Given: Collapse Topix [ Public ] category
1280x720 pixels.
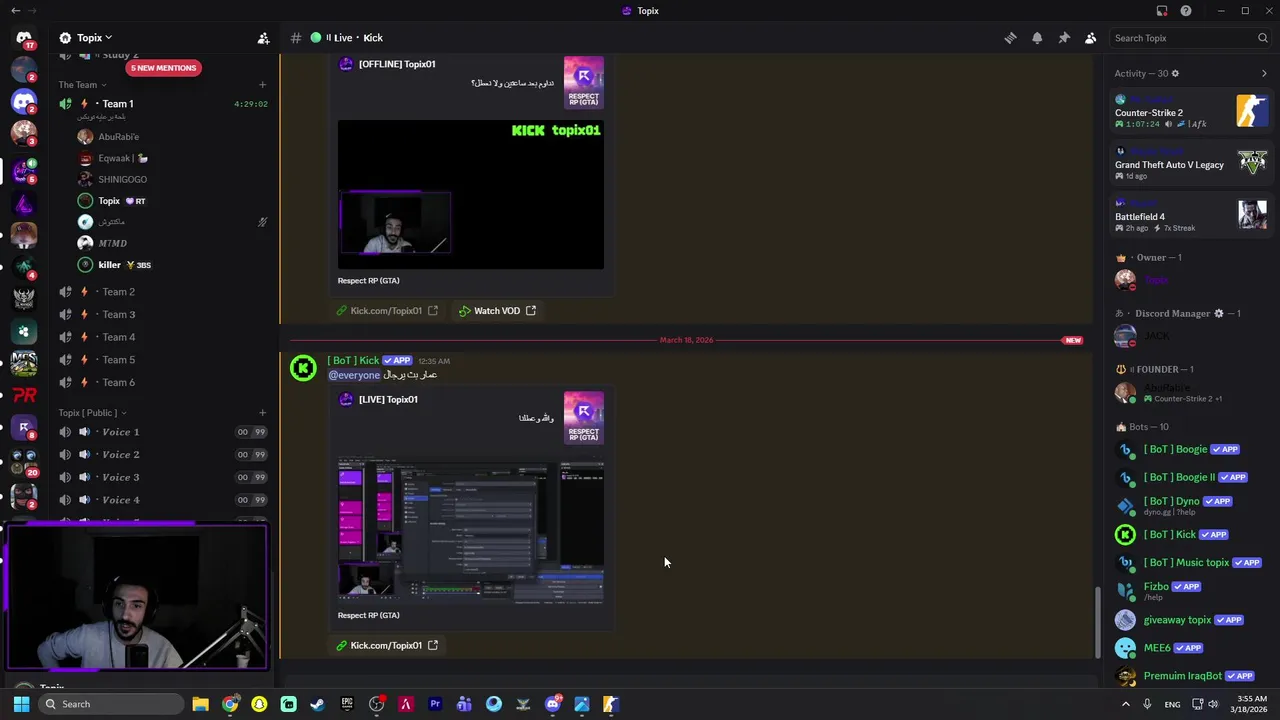Looking at the screenshot, I should 92,412.
